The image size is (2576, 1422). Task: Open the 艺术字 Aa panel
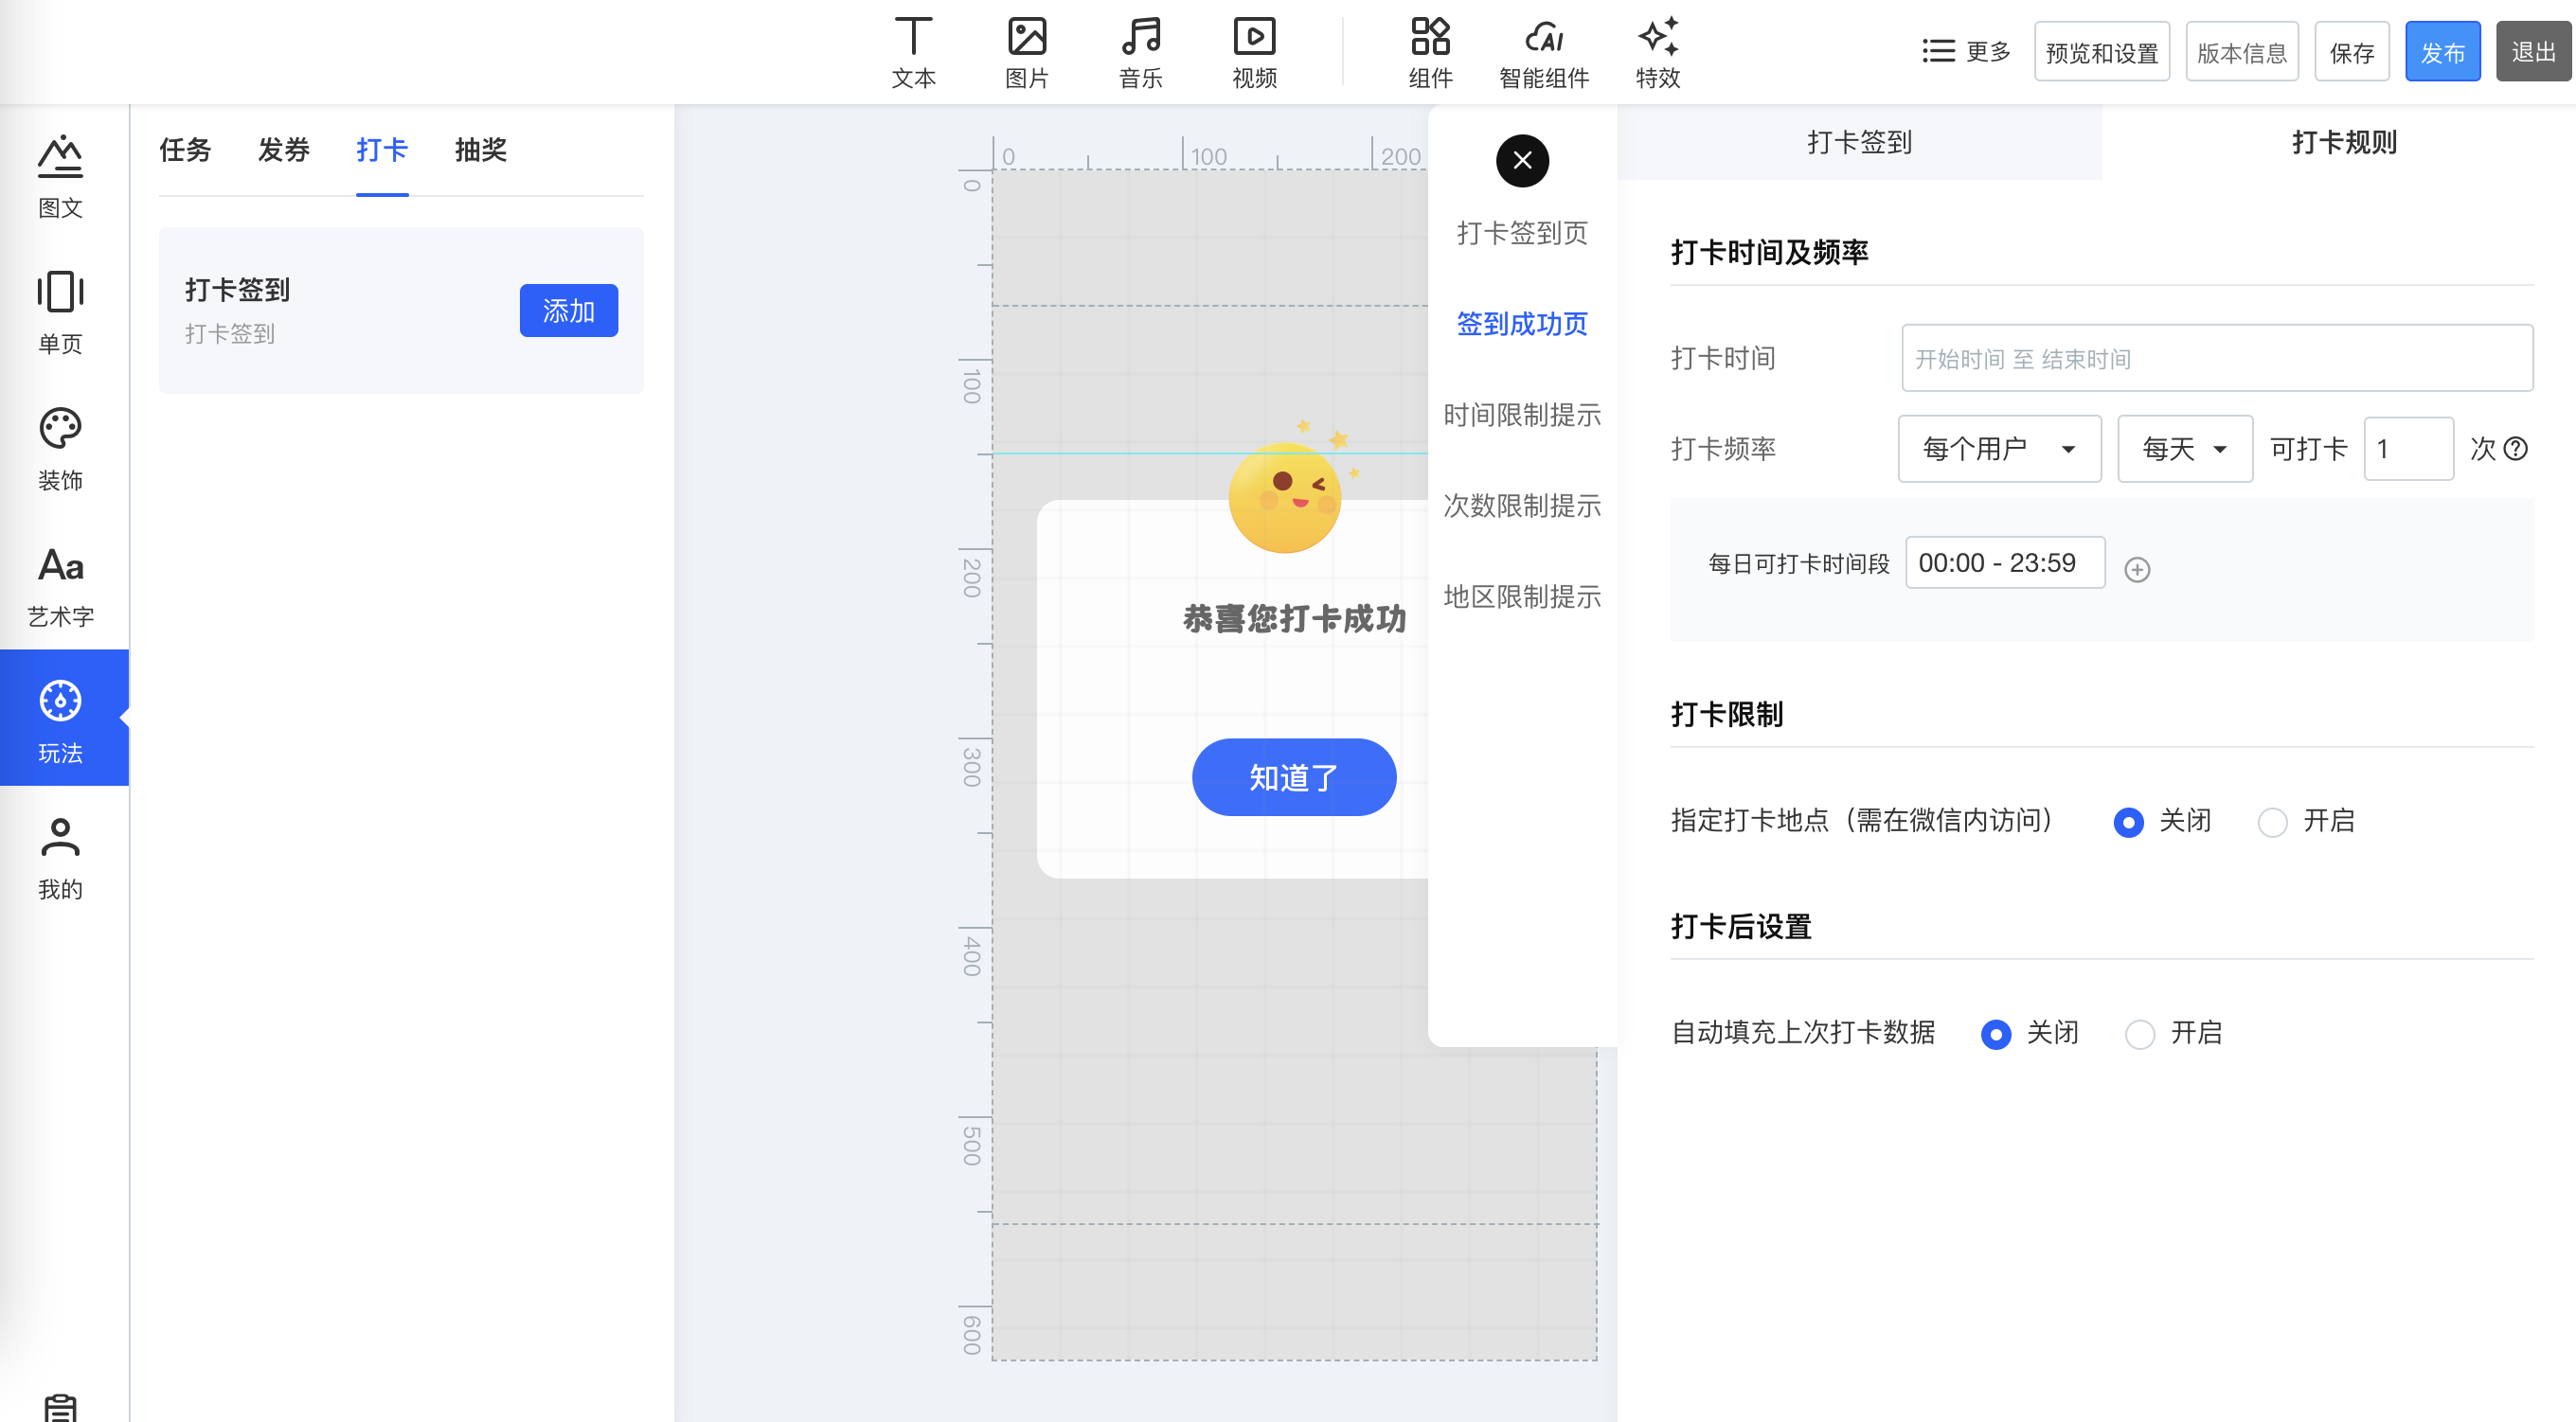point(60,585)
